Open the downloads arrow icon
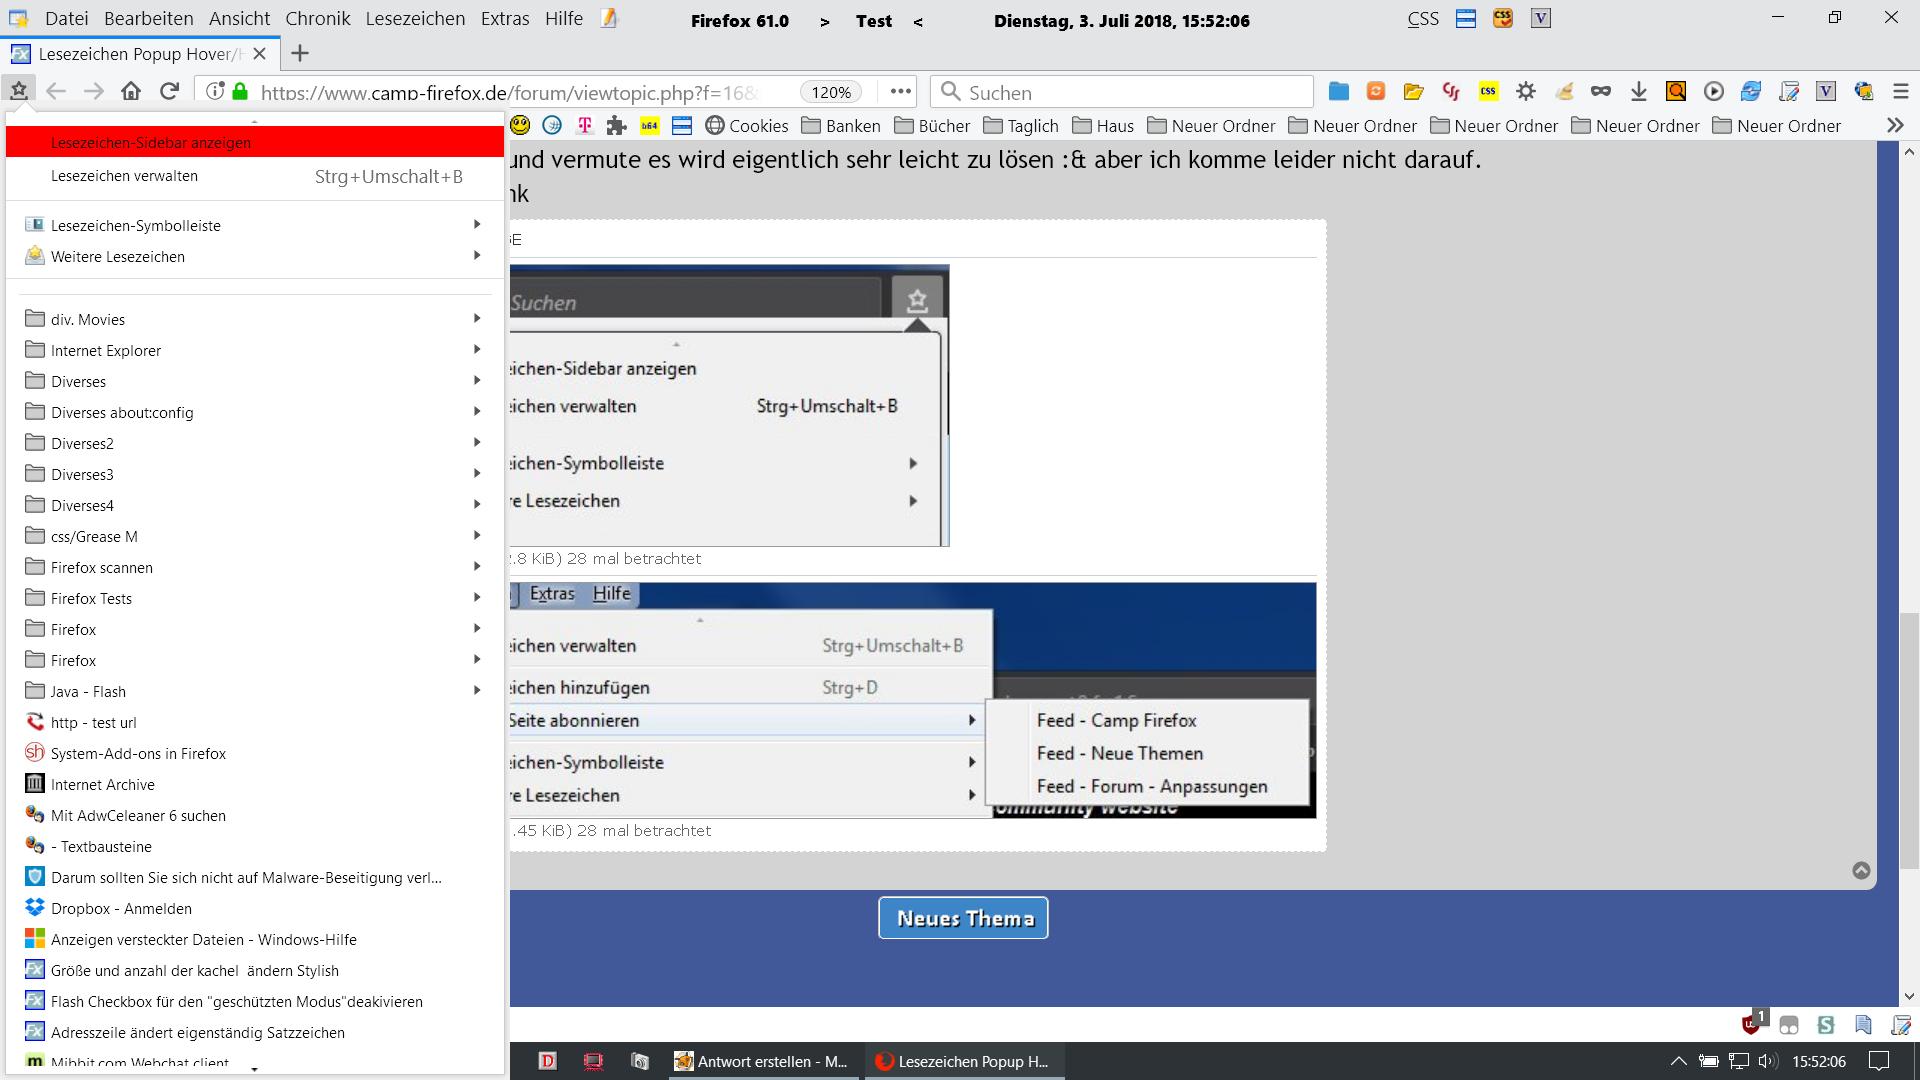The image size is (1920, 1080). coord(1638,91)
